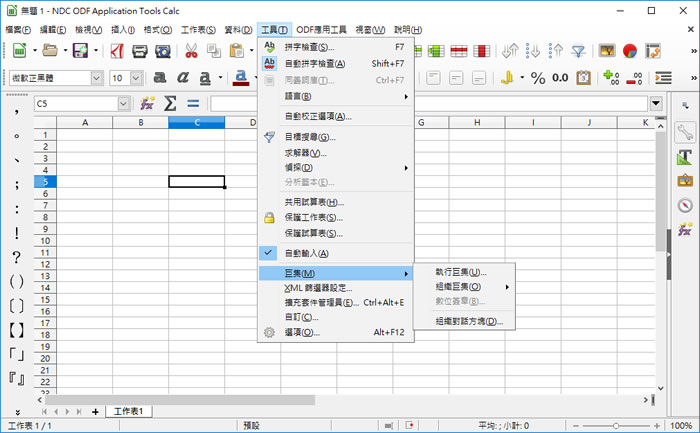Expand the 語言(B) submenu
Viewport: 700px width, 433px height.
tap(336, 96)
